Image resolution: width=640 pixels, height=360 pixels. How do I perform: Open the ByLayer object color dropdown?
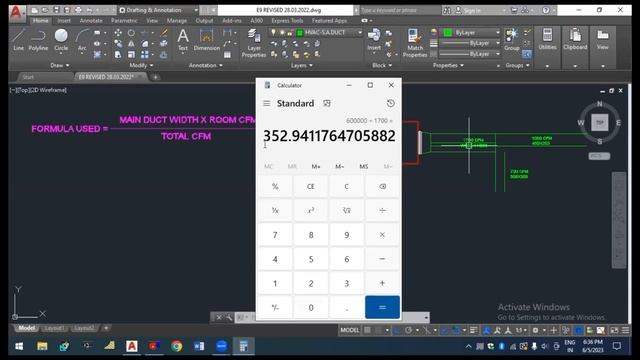click(498, 32)
